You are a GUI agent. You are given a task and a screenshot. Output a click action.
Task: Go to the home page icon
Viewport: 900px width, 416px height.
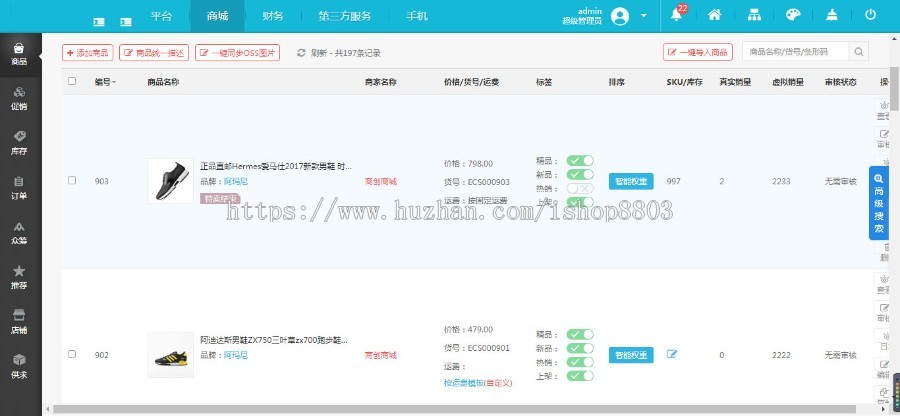[x=715, y=15]
